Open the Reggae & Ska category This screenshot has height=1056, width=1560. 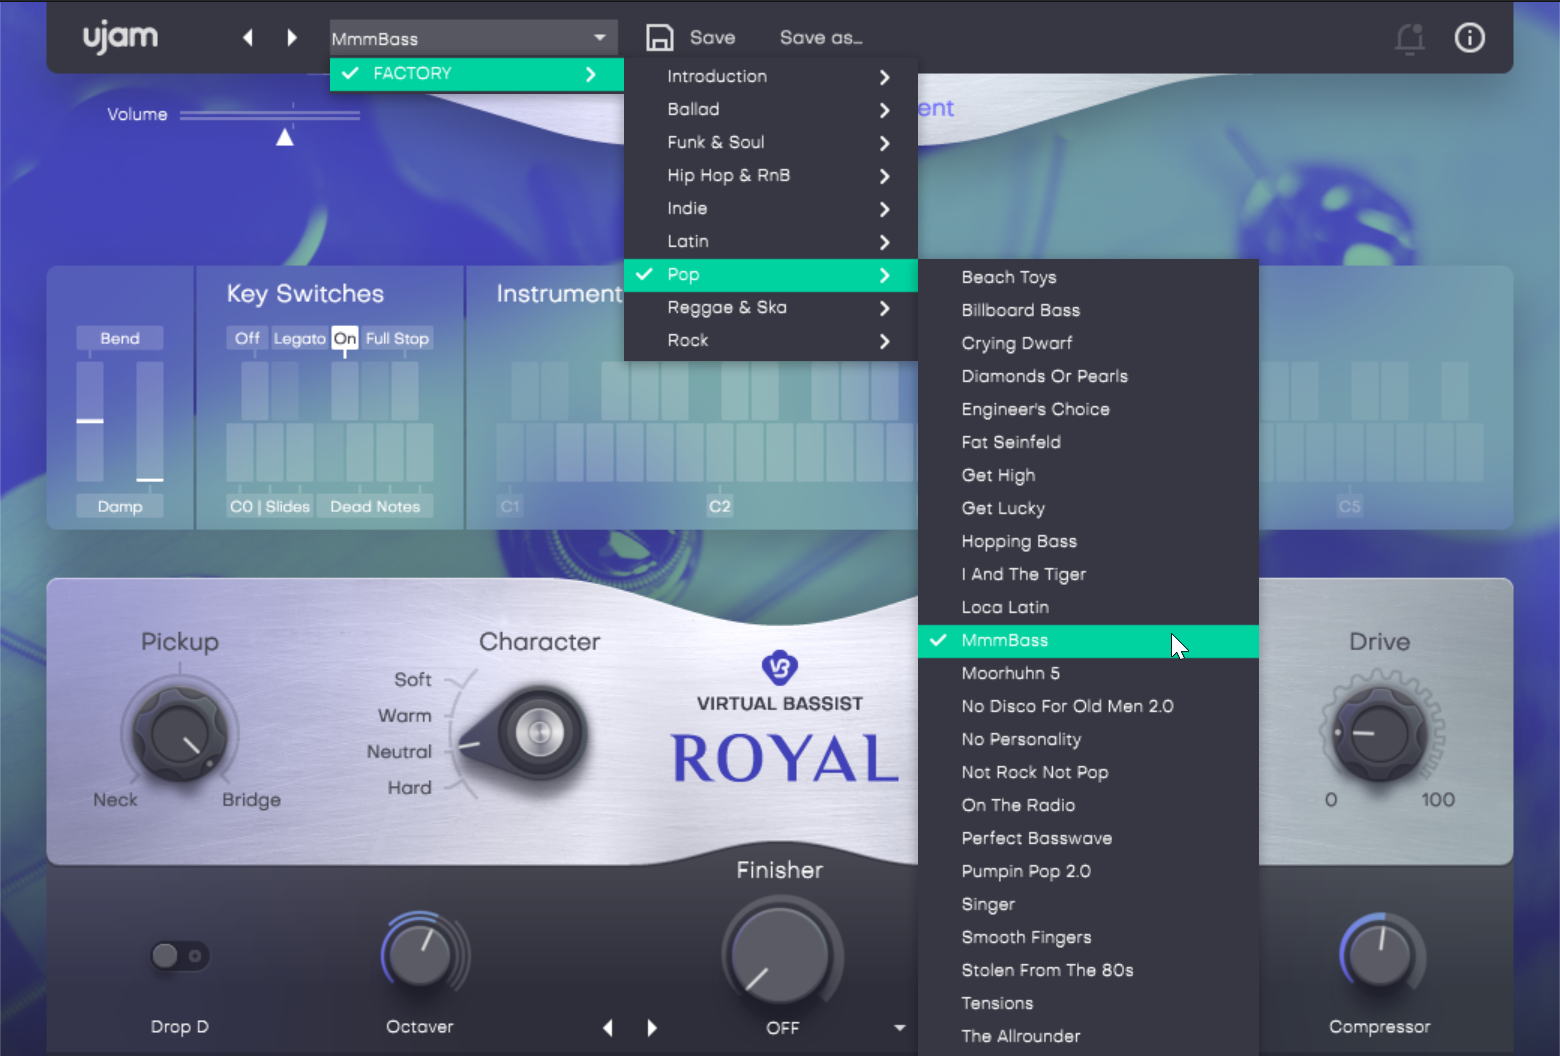tap(771, 308)
